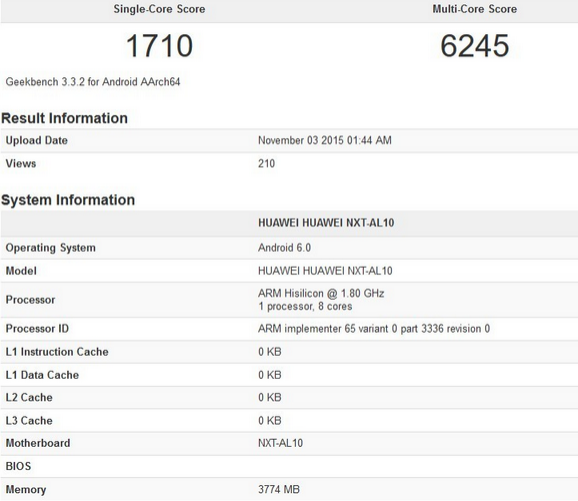
Task: Click the Single-Core Score value 1710
Action: 159,46
